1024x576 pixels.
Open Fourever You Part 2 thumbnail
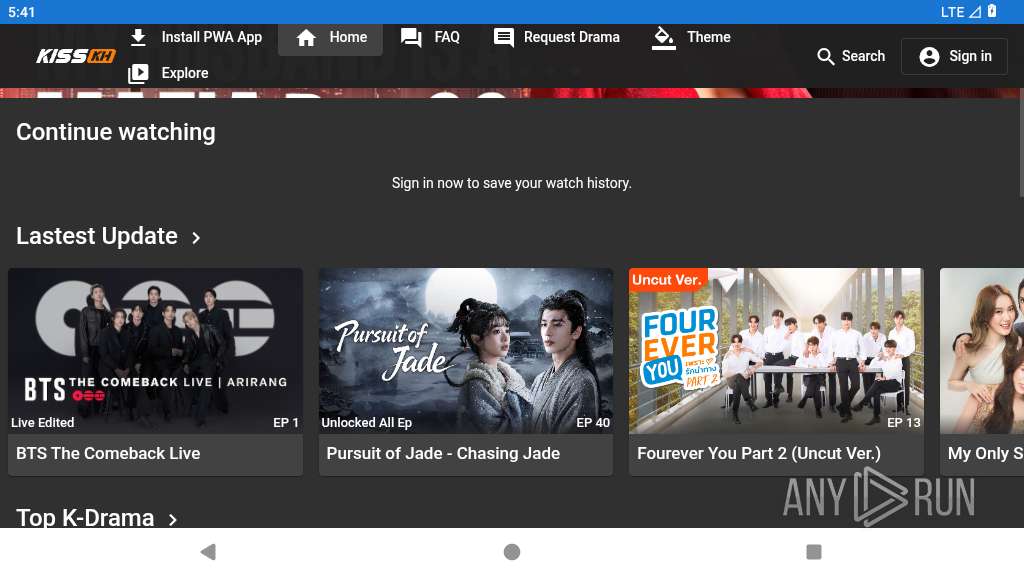[776, 351]
